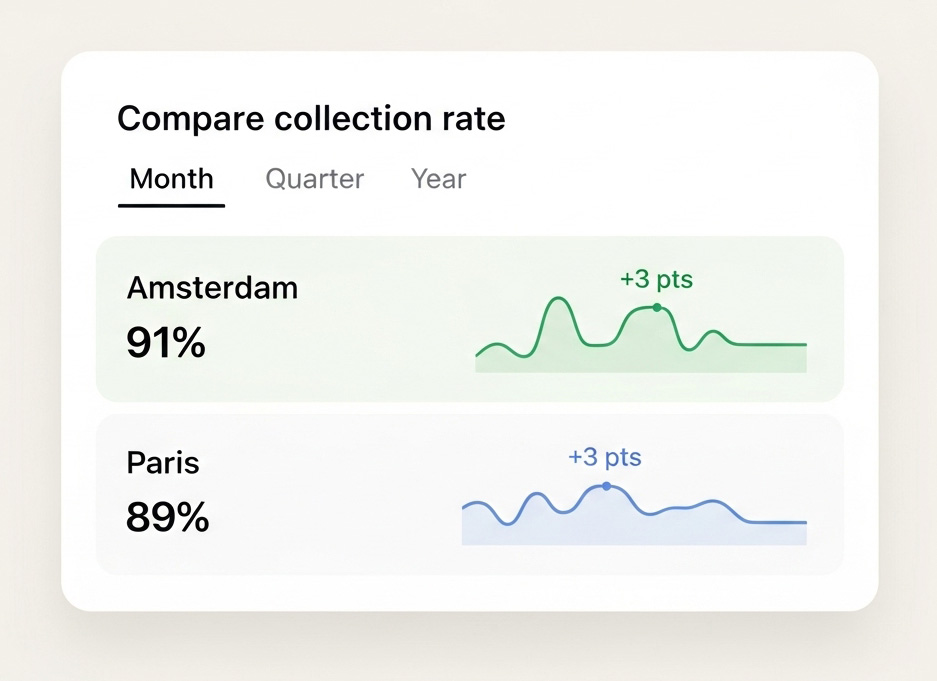Click the +3 pts label on Amsterdam chart
Screen dimensions: 937x681
(656, 280)
